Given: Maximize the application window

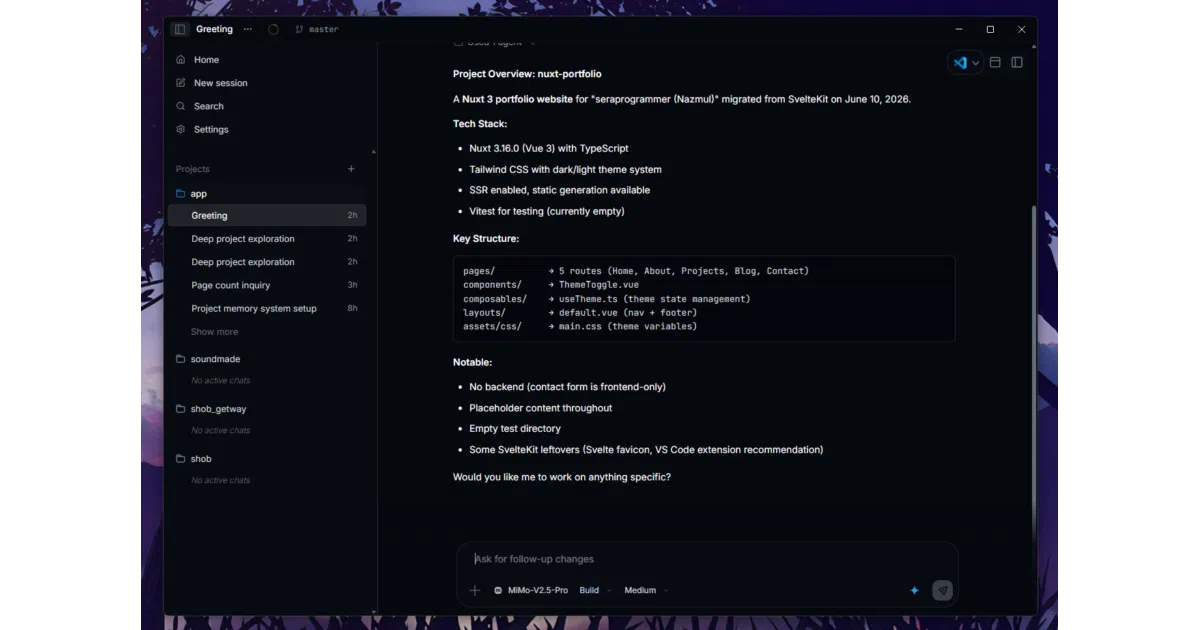Looking at the screenshot, I should 990,29.
